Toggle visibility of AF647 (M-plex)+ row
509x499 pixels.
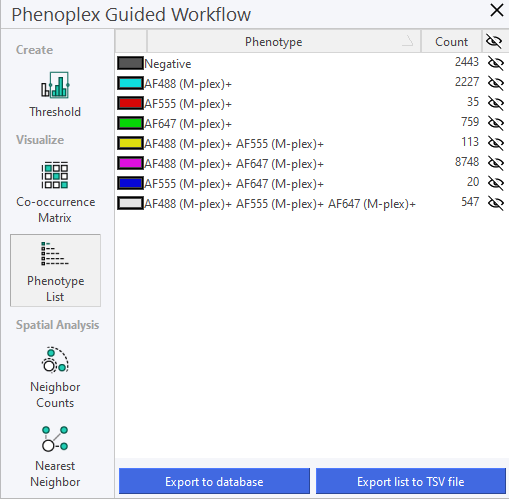click(x=496, y=123)
